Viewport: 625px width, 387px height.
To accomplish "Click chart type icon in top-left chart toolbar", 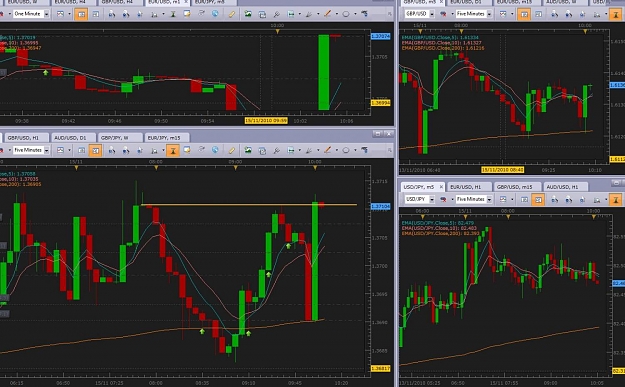I will (x=60, y=14).
